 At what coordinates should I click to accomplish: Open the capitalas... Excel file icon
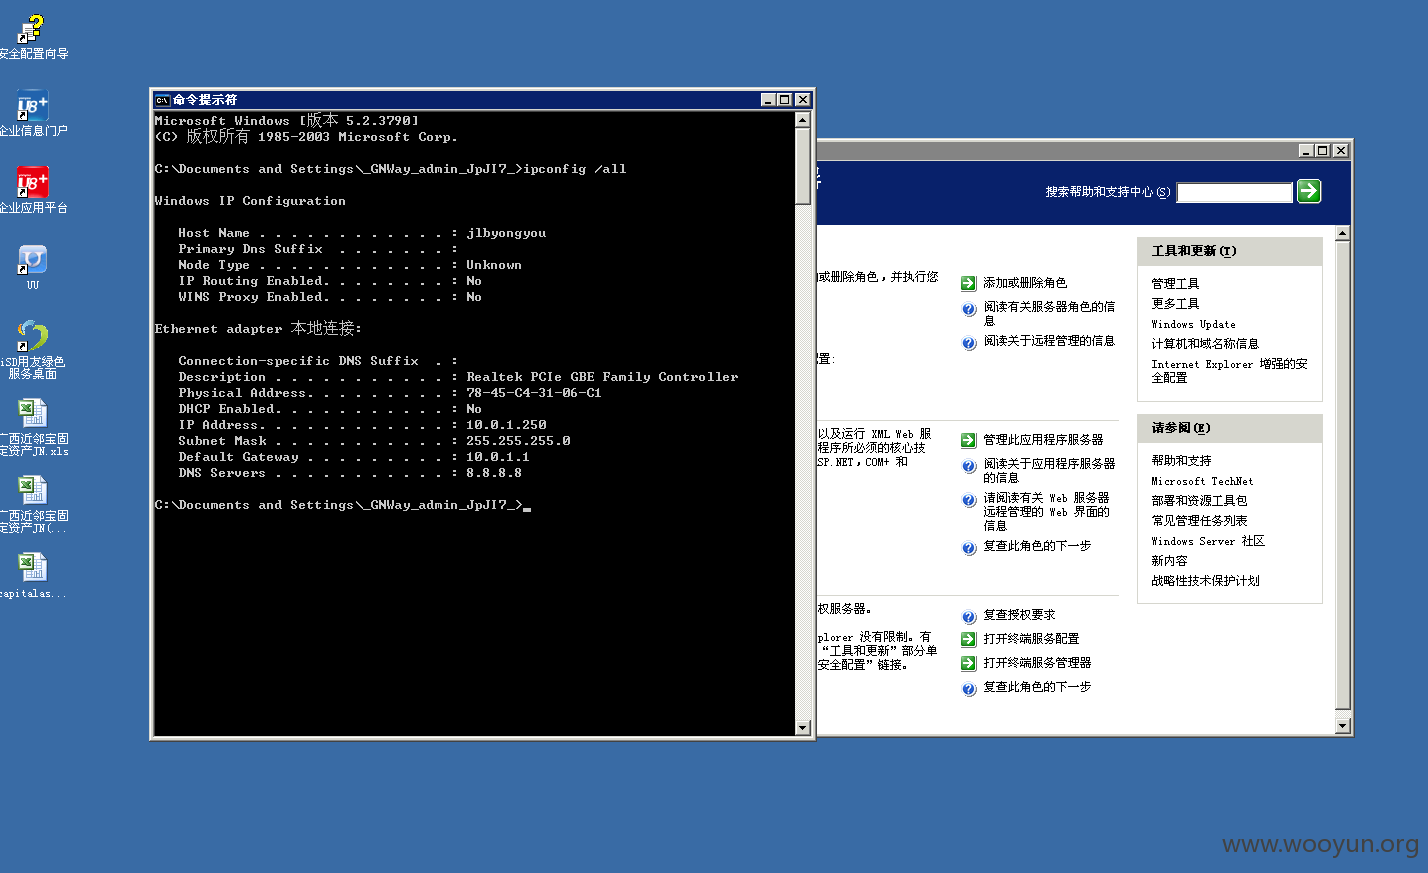pyautogui.click(x=33, y=568)
